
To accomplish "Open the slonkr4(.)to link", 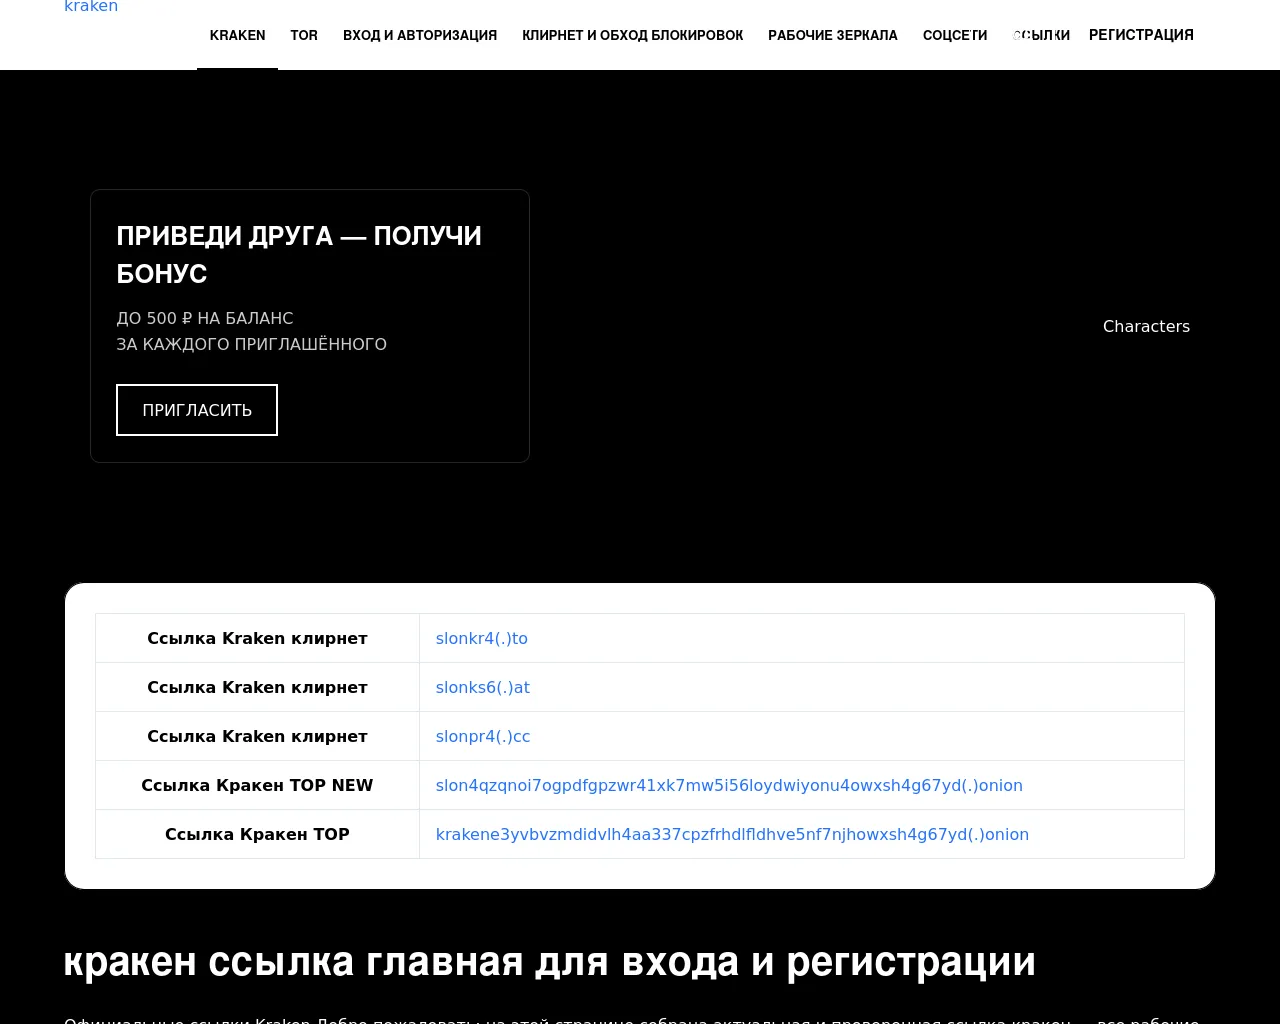I will point(482,638).
